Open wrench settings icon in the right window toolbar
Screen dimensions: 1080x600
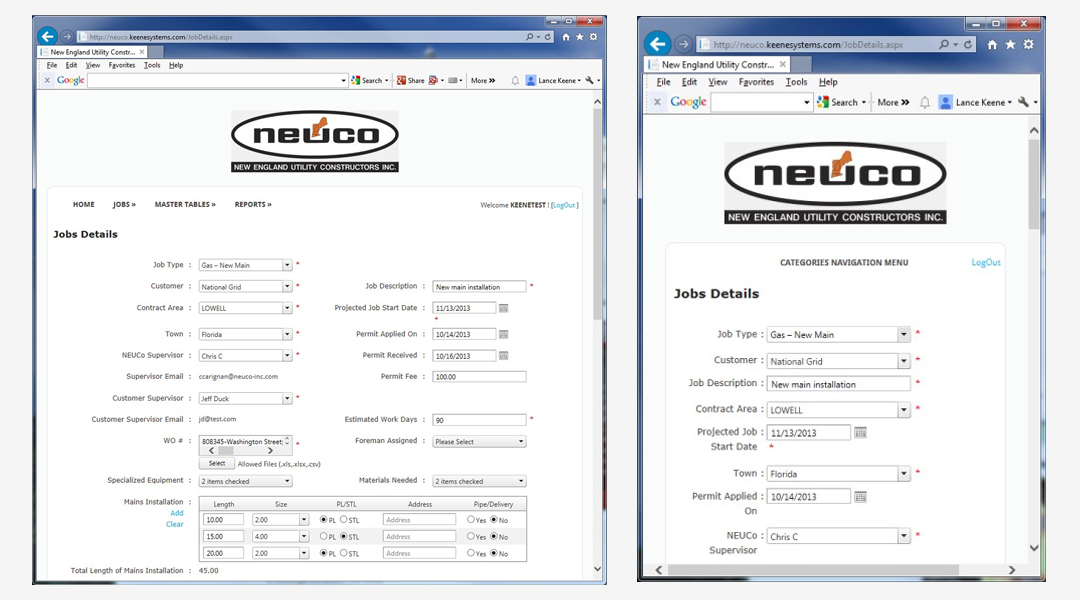1023,102
